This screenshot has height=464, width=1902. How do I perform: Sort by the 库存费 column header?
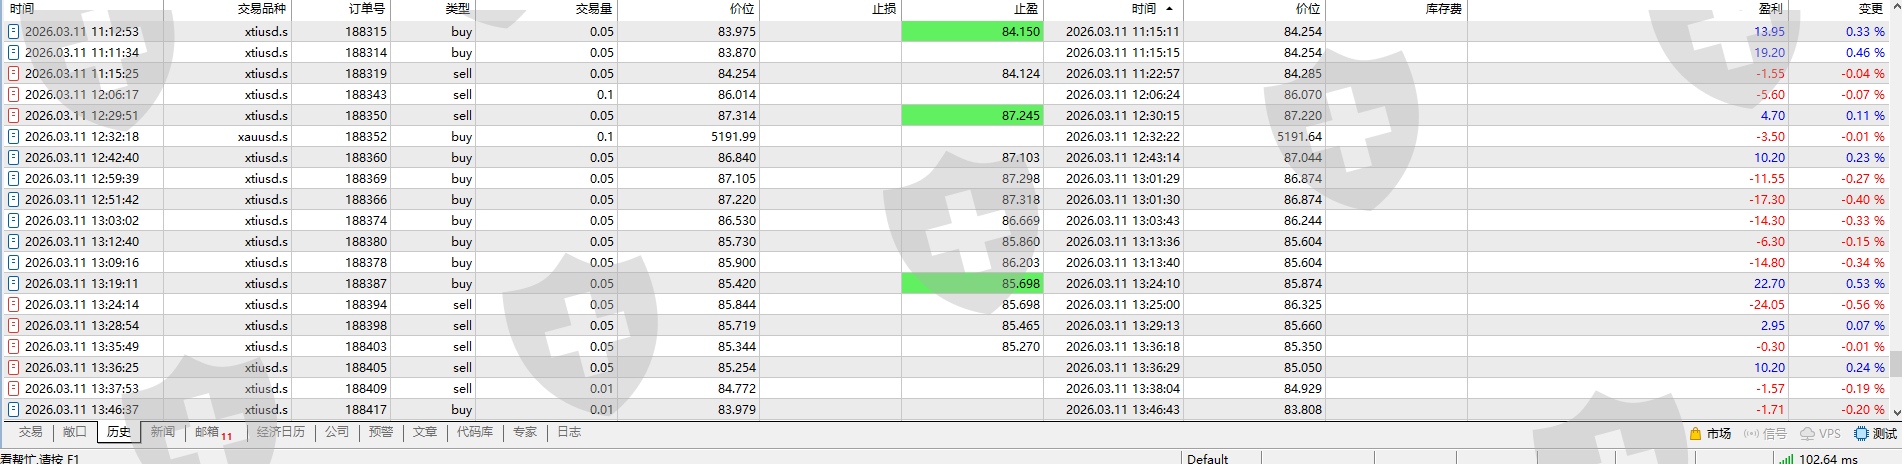(x=1396, y=9)
